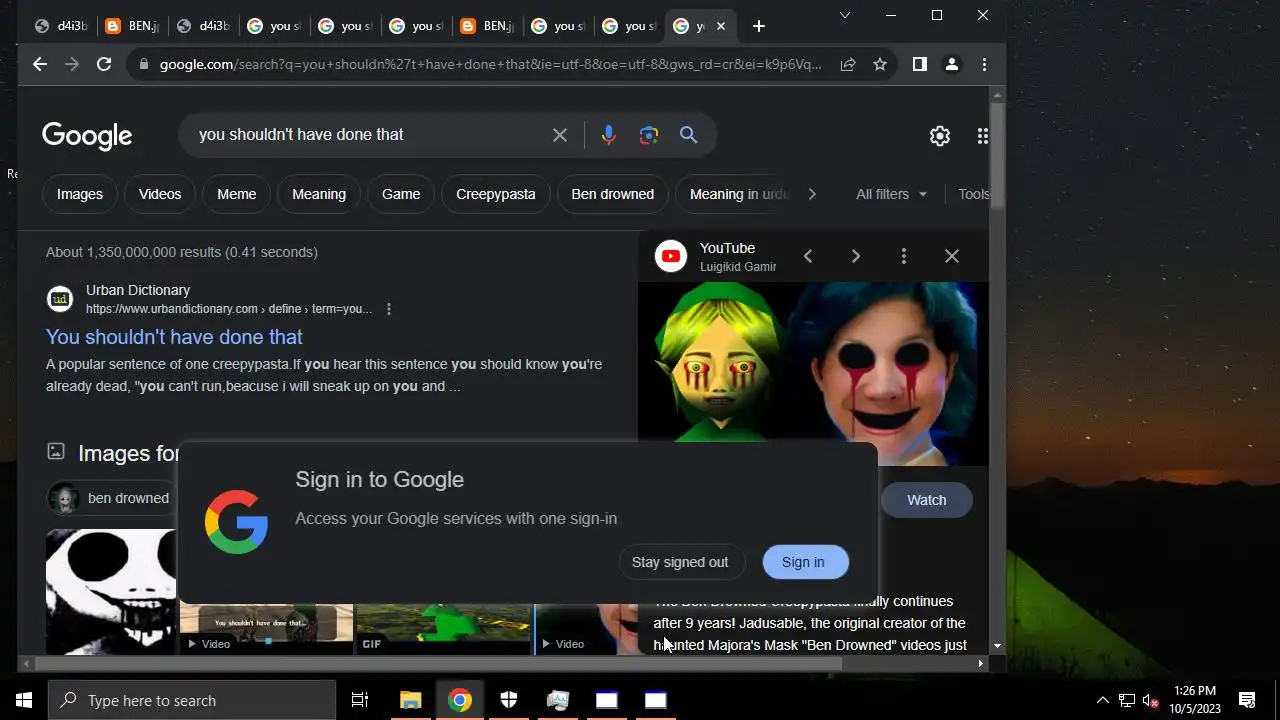Viewport: 1280px width, 720px height.
Task: Open 'You shouldn't have done that' result link
Action: click(x=174, y=337)
